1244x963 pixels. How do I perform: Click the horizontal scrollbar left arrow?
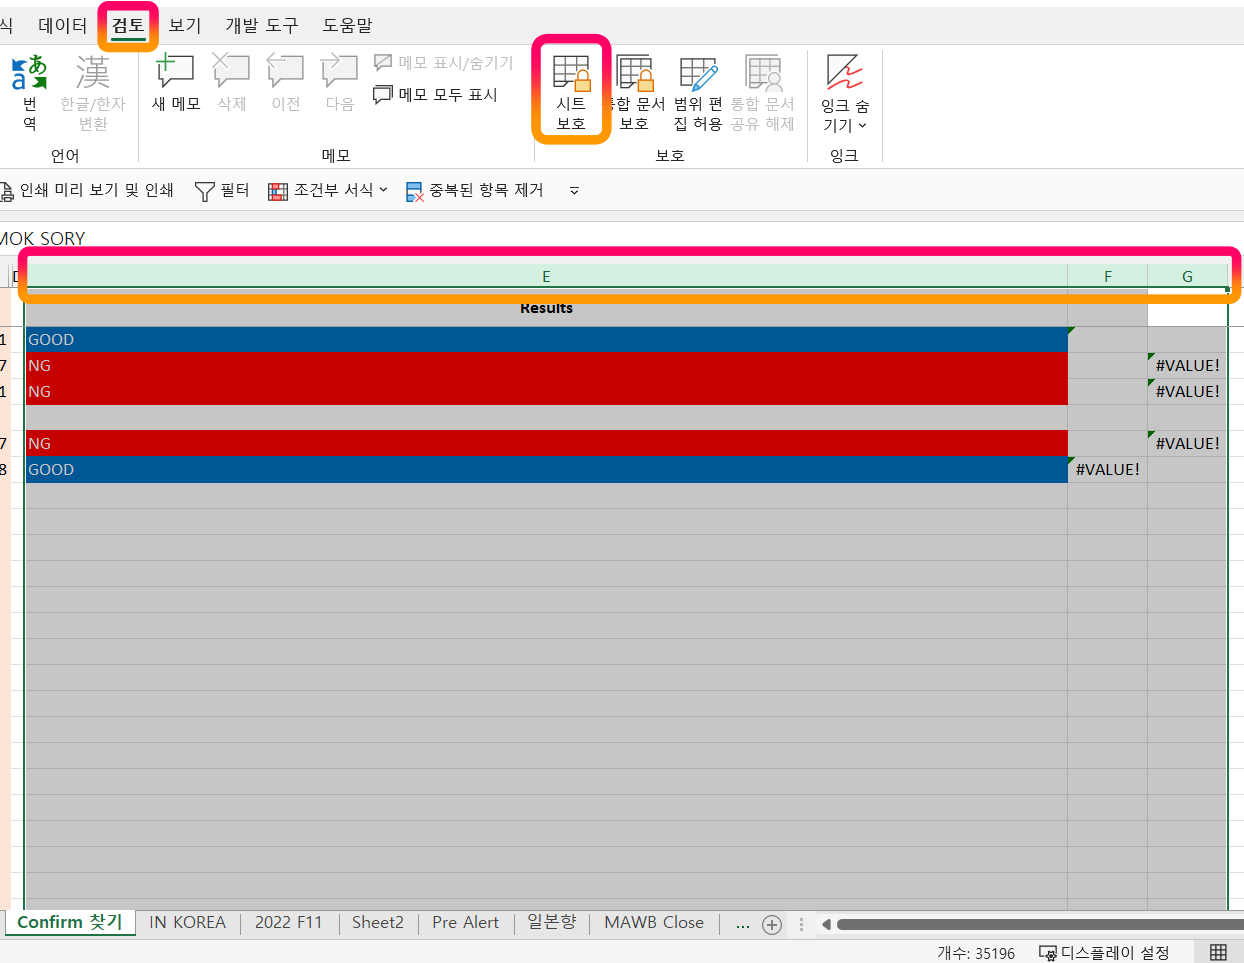click(x=826, y=924)
